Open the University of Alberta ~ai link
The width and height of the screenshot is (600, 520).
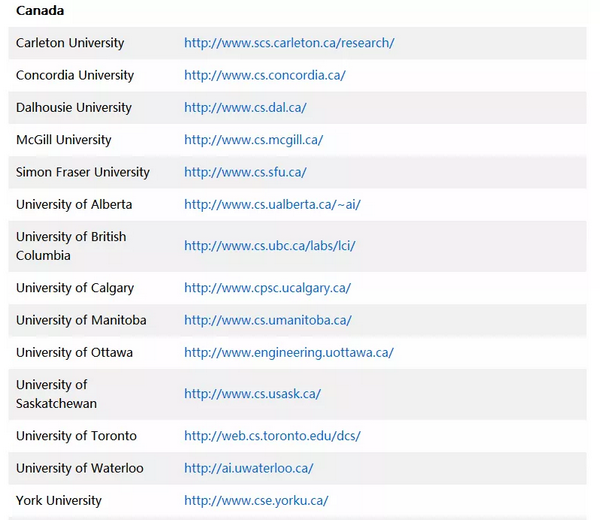[272, 204]
